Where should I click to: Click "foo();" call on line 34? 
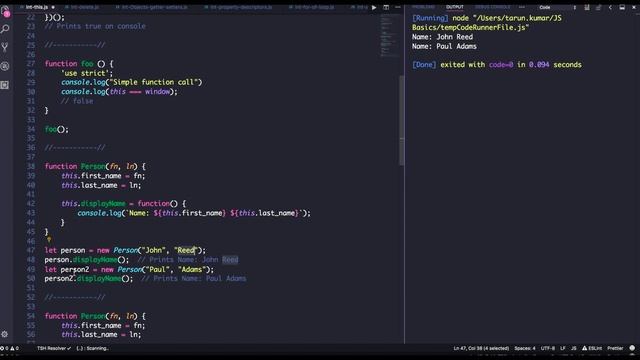(x=57, y=129)
